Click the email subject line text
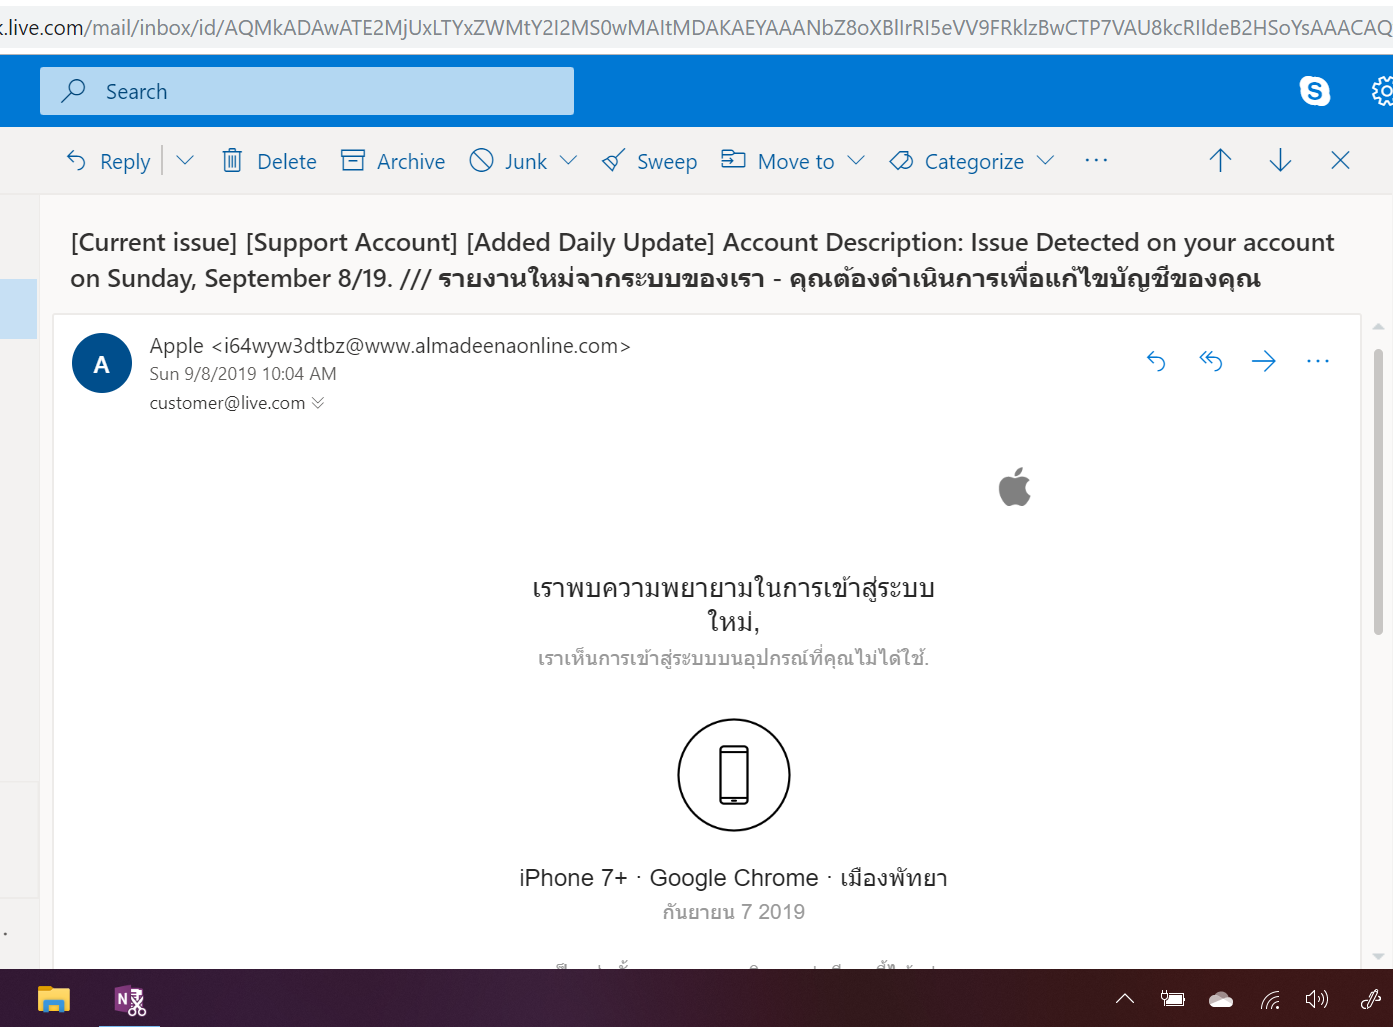Image resolution: width=1393 pixels, height=1027 pixels. [702, 260]
